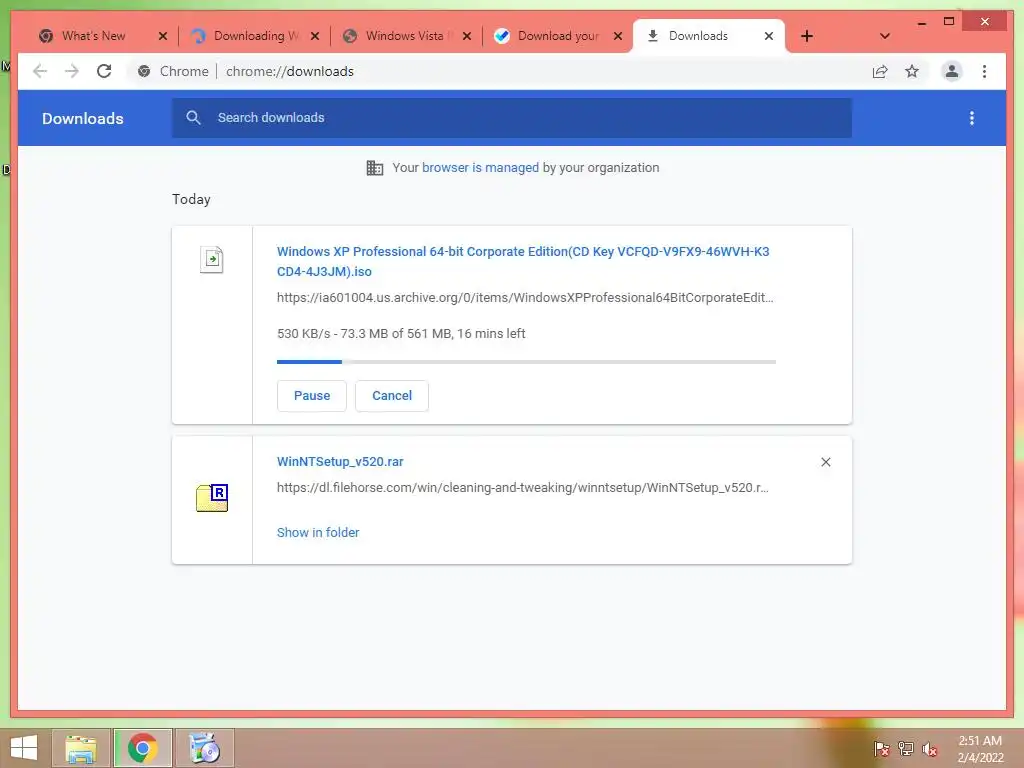Close the Downloads tab

(x=769, y=36)
